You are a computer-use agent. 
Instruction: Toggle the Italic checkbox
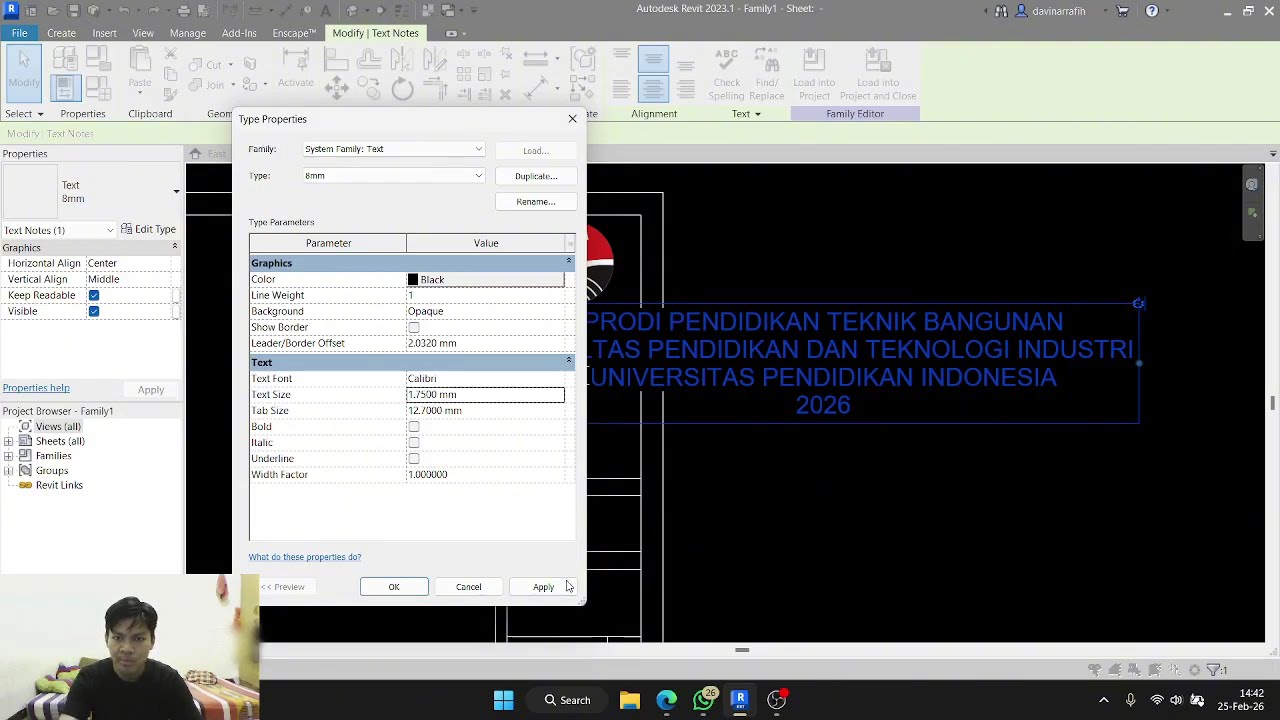click(414, 443)
